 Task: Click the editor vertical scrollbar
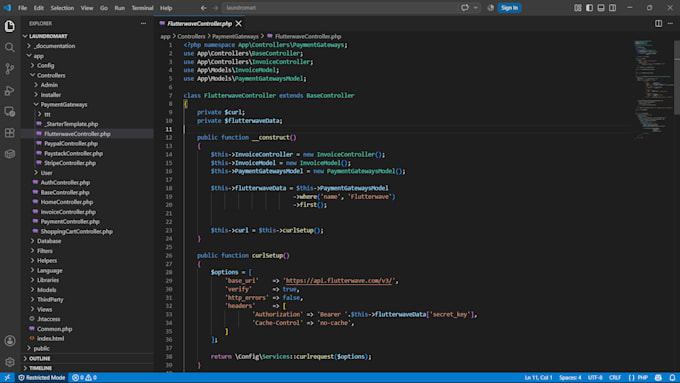pyautogui.click(x=677, y=78)
